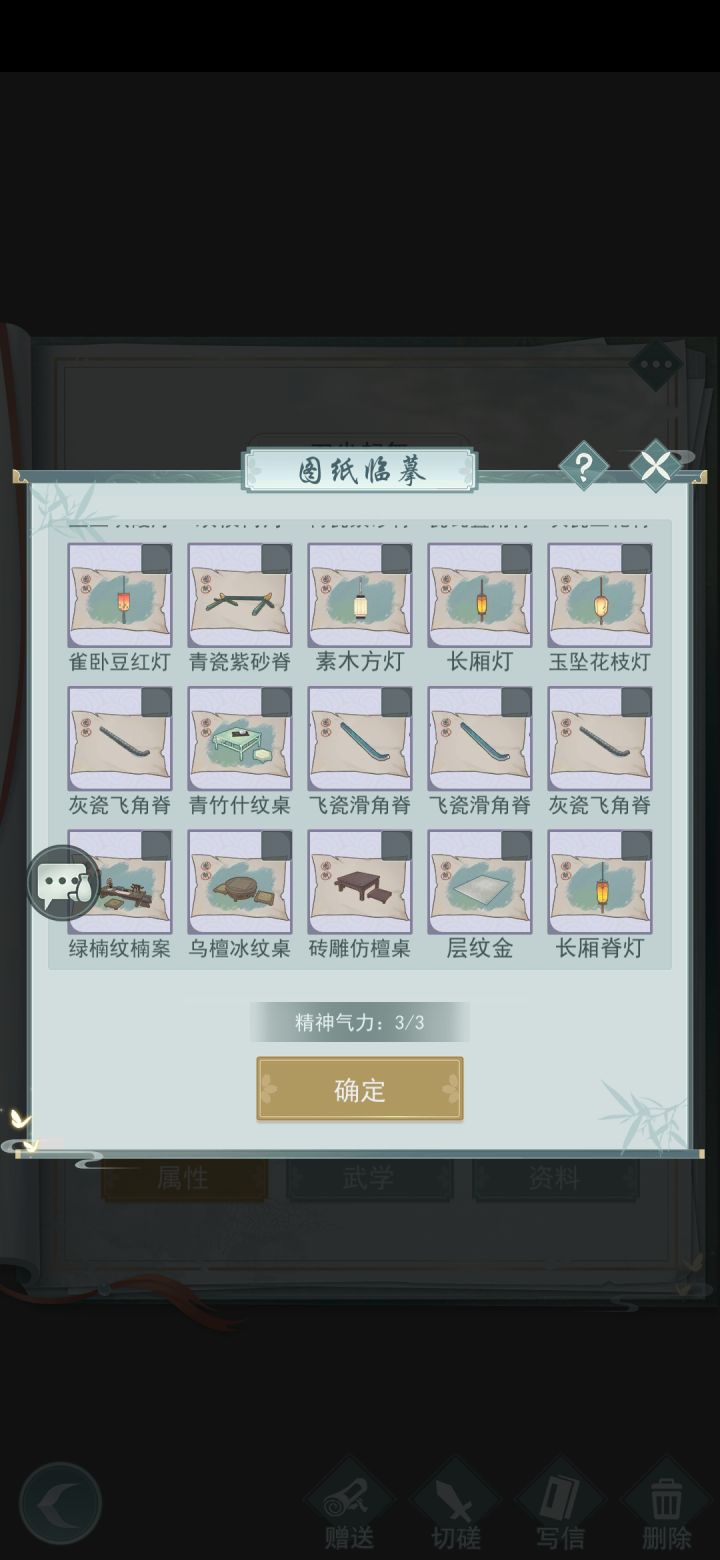Screen dimensions: 720x1560
Task: Tick the checkbox on 素木方灯
Action: pos(396,559)
